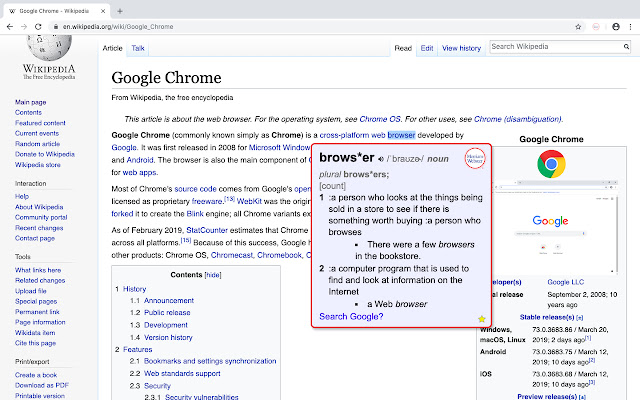This screenshot has height=400, width=640.
Task: Open Special pages in Tools
Action: coord(36,301)
